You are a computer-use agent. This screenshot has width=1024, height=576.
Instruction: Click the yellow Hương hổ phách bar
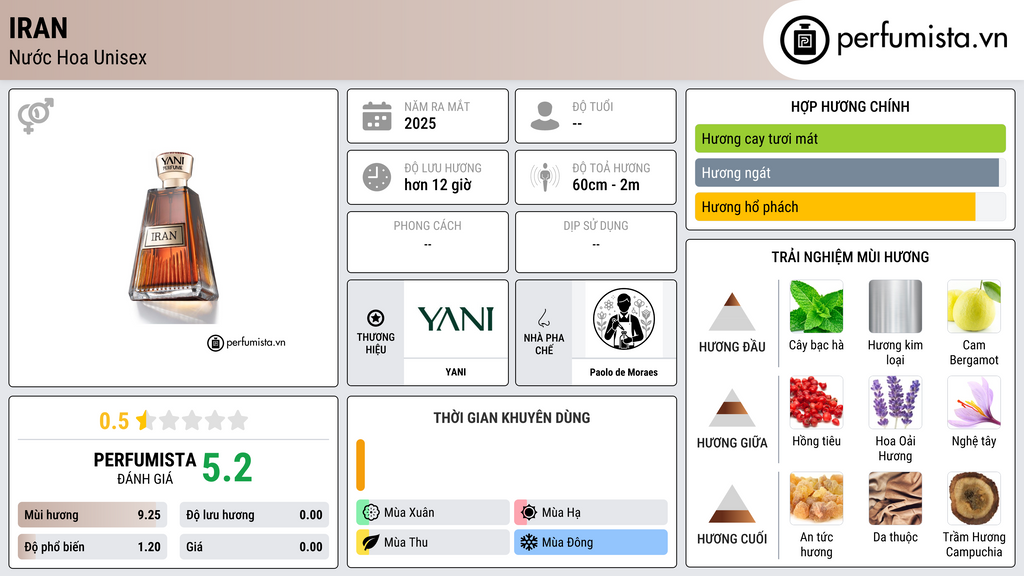coord(835,207)
